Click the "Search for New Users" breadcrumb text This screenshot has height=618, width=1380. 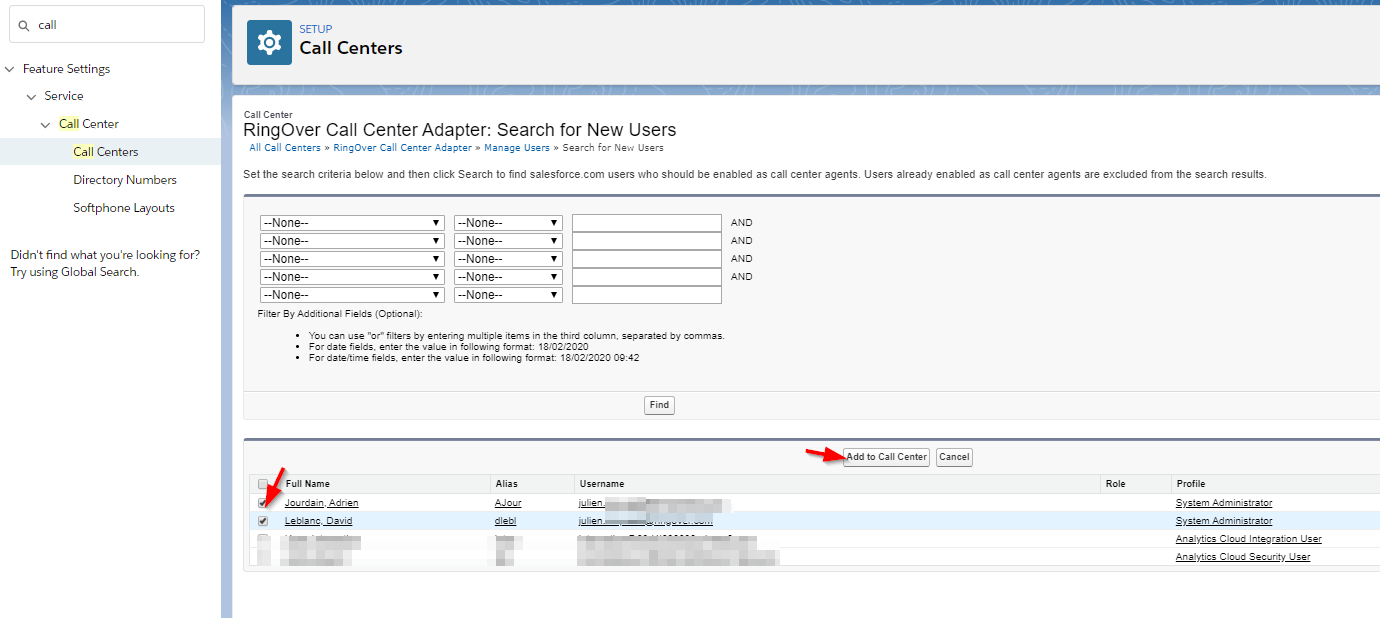[x=613, y=148]
